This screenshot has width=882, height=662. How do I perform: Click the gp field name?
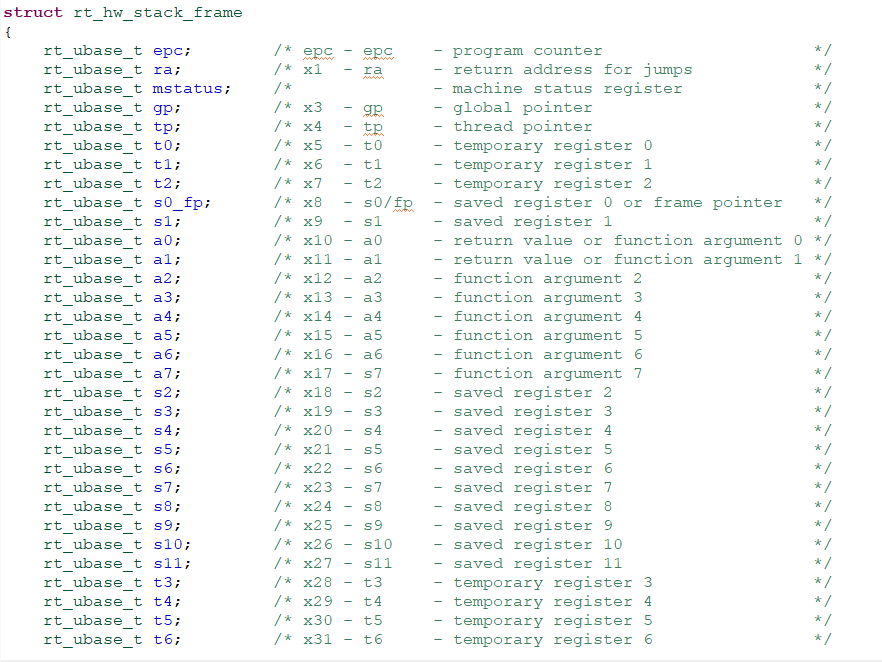point(163,109)
